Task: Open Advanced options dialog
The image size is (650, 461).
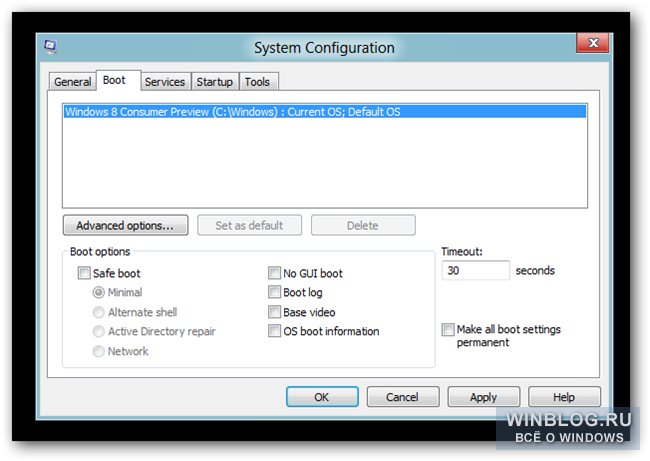Action: click(x=125, y=226)
